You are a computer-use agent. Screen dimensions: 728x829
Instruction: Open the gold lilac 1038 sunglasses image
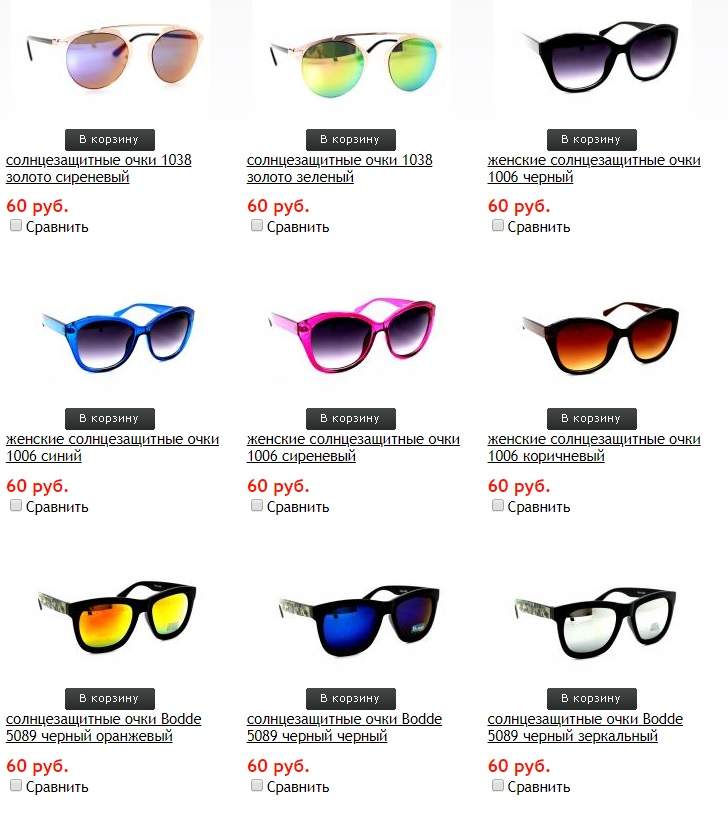pyautogui.click(x=110, y=59)
